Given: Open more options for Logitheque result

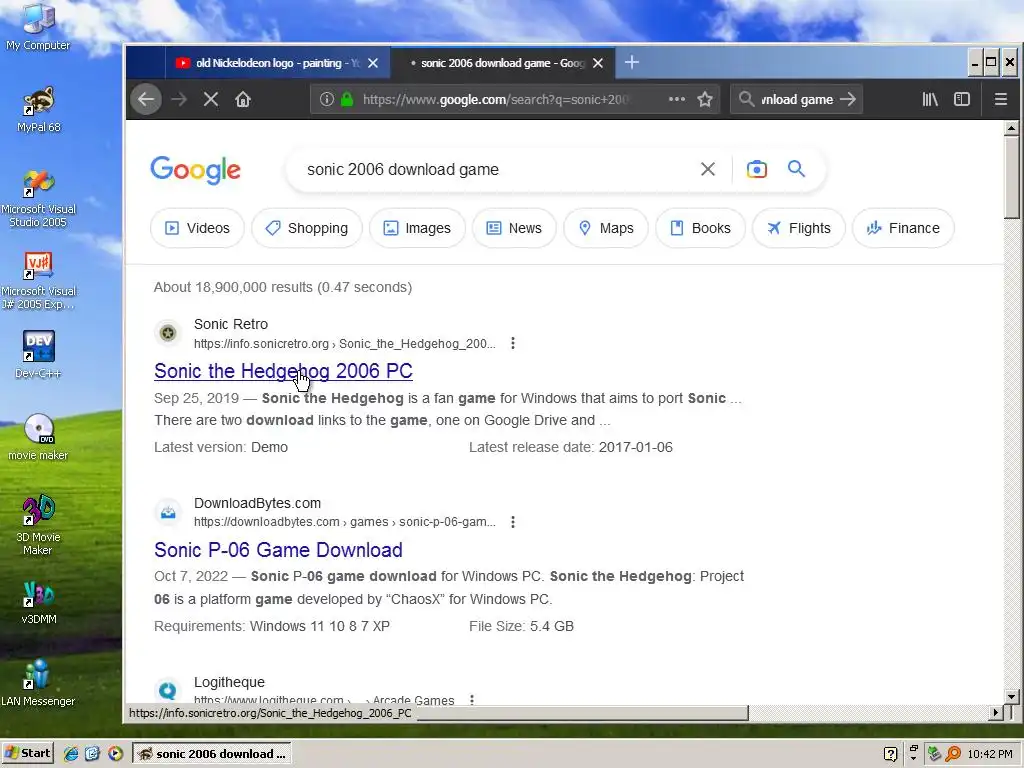Looking at the screenshot, I should [472, 700].
